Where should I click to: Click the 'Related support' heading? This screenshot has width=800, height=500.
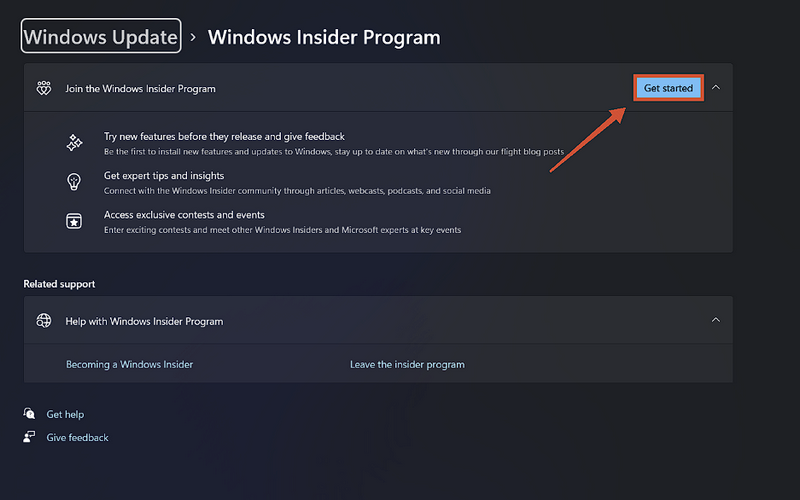tap(59, 284)
